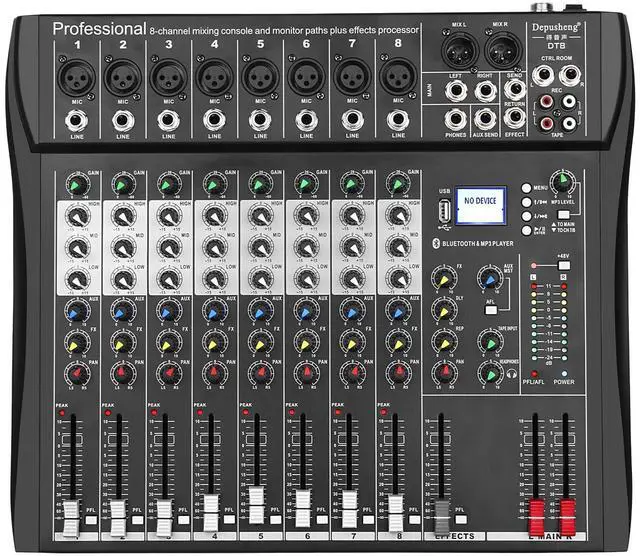Image resolution: width=640 pixels, height=556 pixels.
Task: Toggle the channel 8 PFL button
Action: point(414,519)
